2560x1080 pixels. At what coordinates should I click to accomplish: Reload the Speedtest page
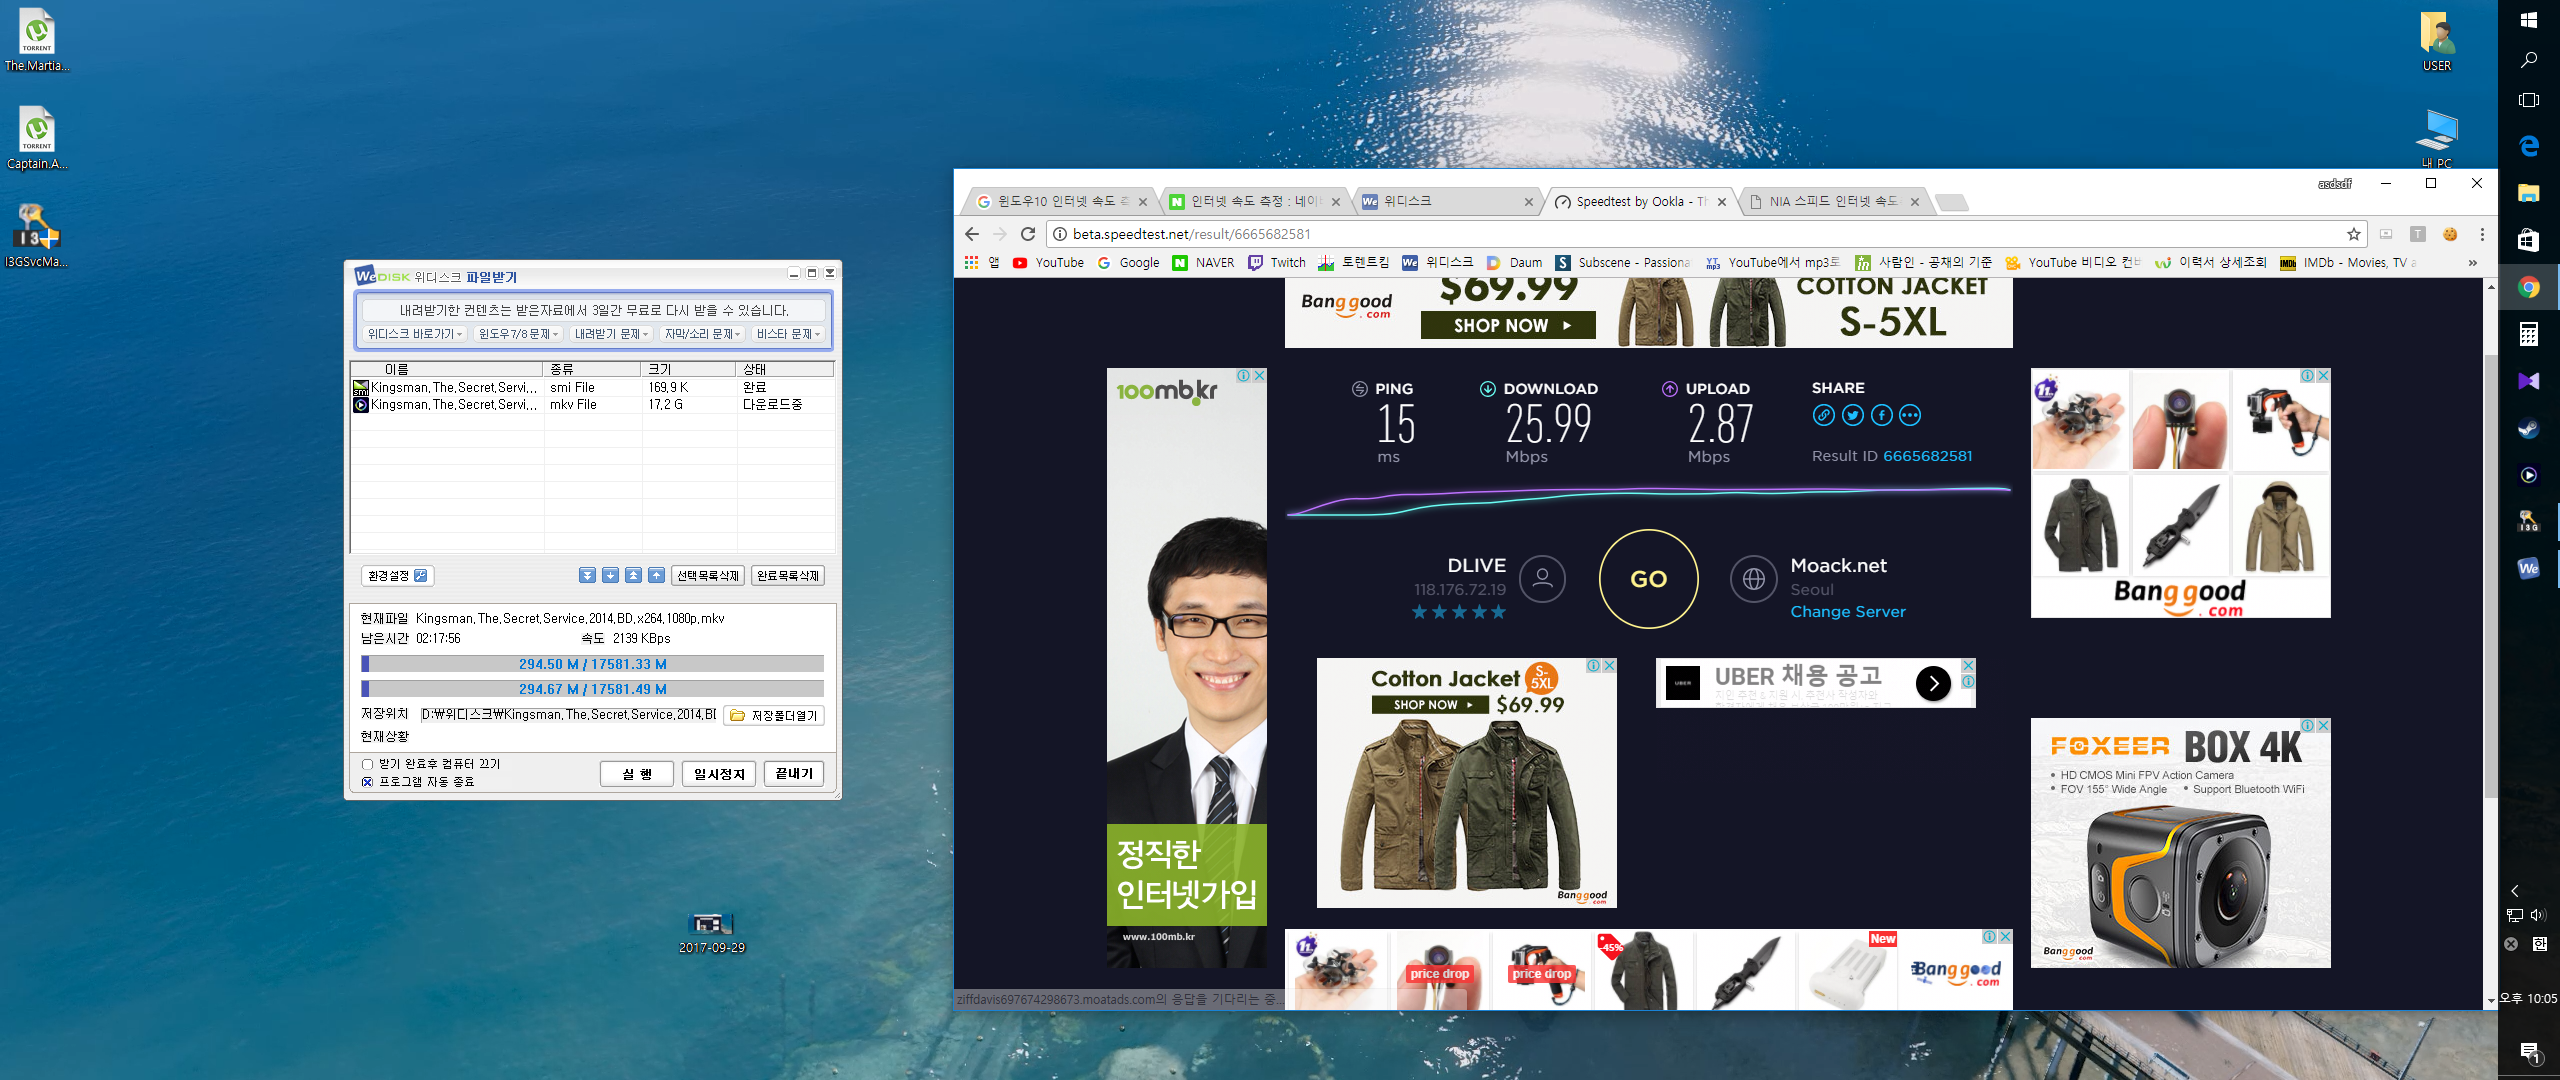[1027, 234]
